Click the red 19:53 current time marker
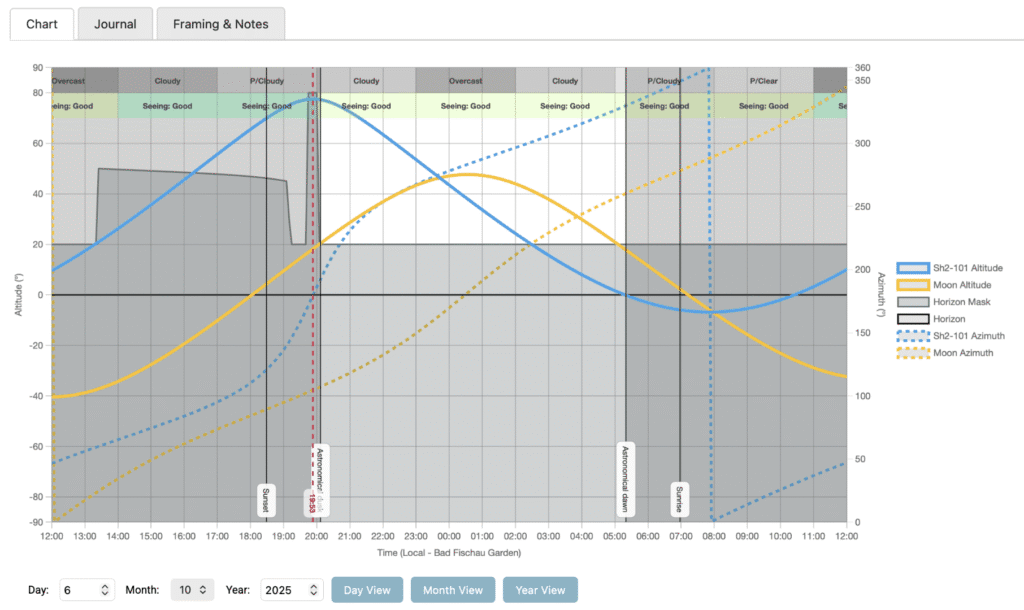The height and width of the screenshot is (610, 1024). click(x=312, y=503)
